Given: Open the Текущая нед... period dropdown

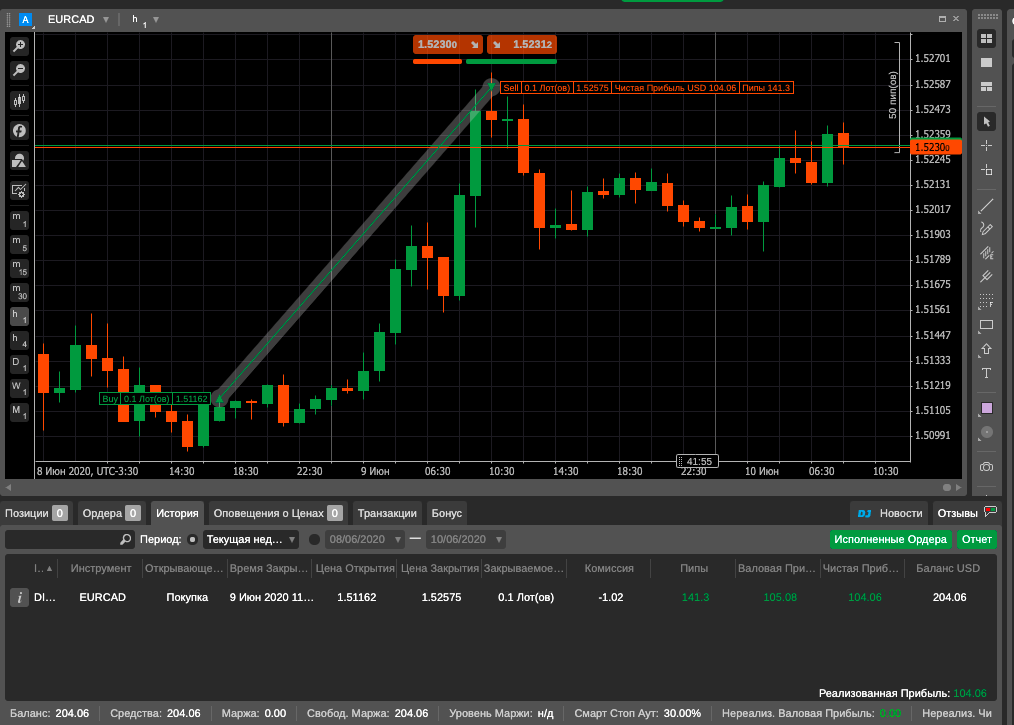Looking at the screenshot, I should point(251,539).
